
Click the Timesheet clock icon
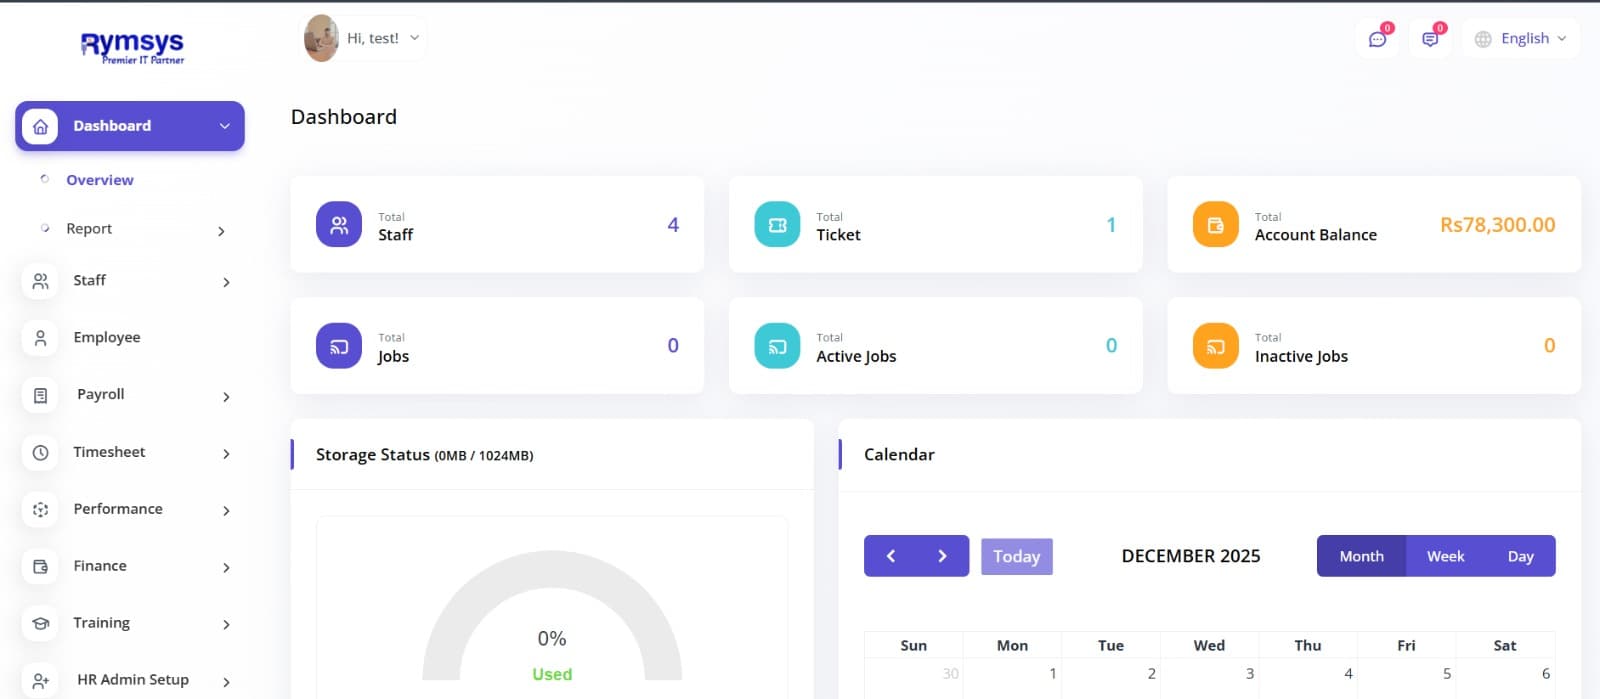click(40, 452)
